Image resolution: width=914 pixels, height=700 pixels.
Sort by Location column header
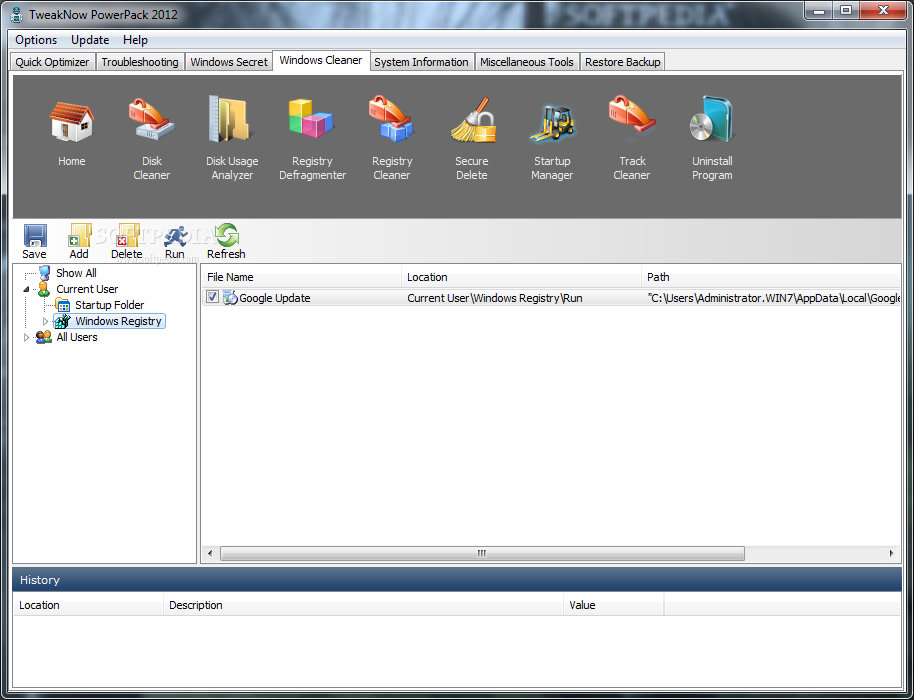coord(522,277)
